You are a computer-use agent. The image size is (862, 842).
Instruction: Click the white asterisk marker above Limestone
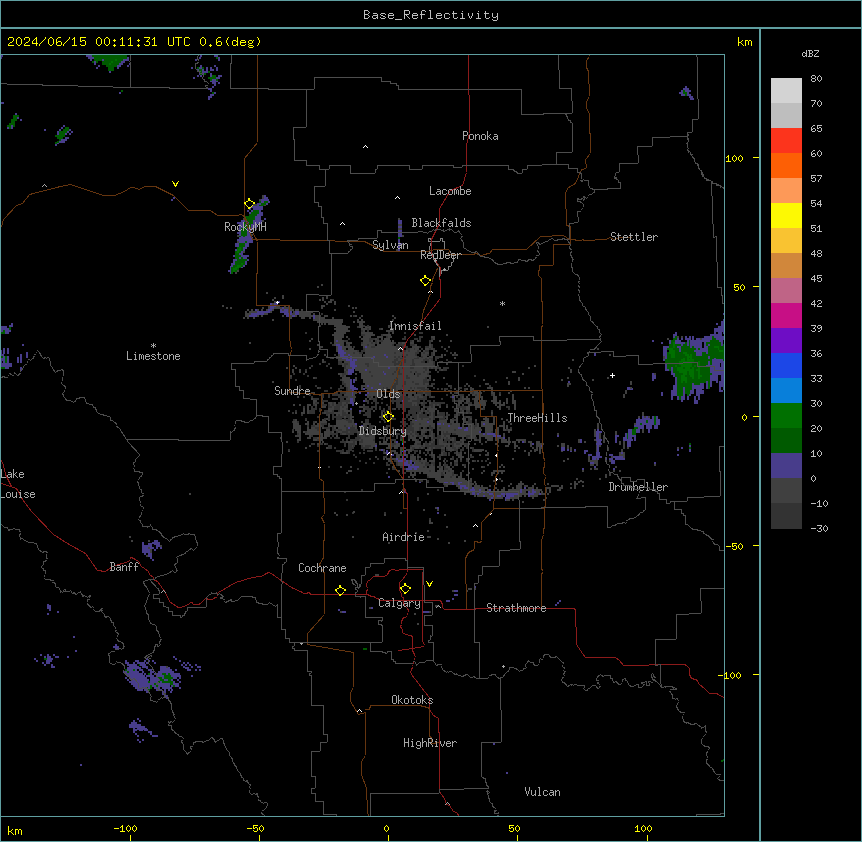pos(153,346)
